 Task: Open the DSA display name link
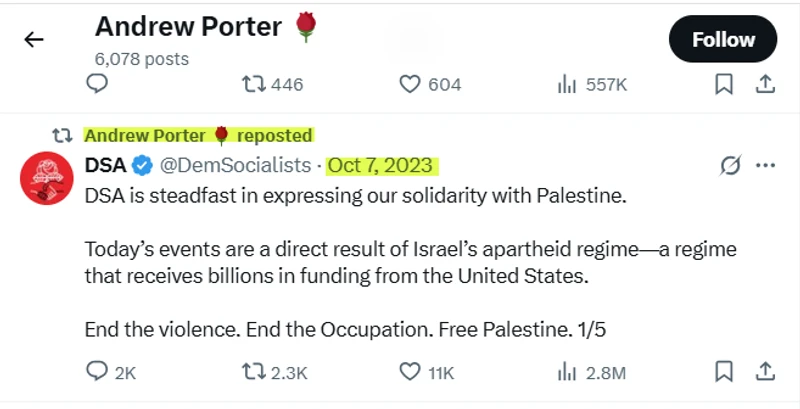[x=105, y=165]
